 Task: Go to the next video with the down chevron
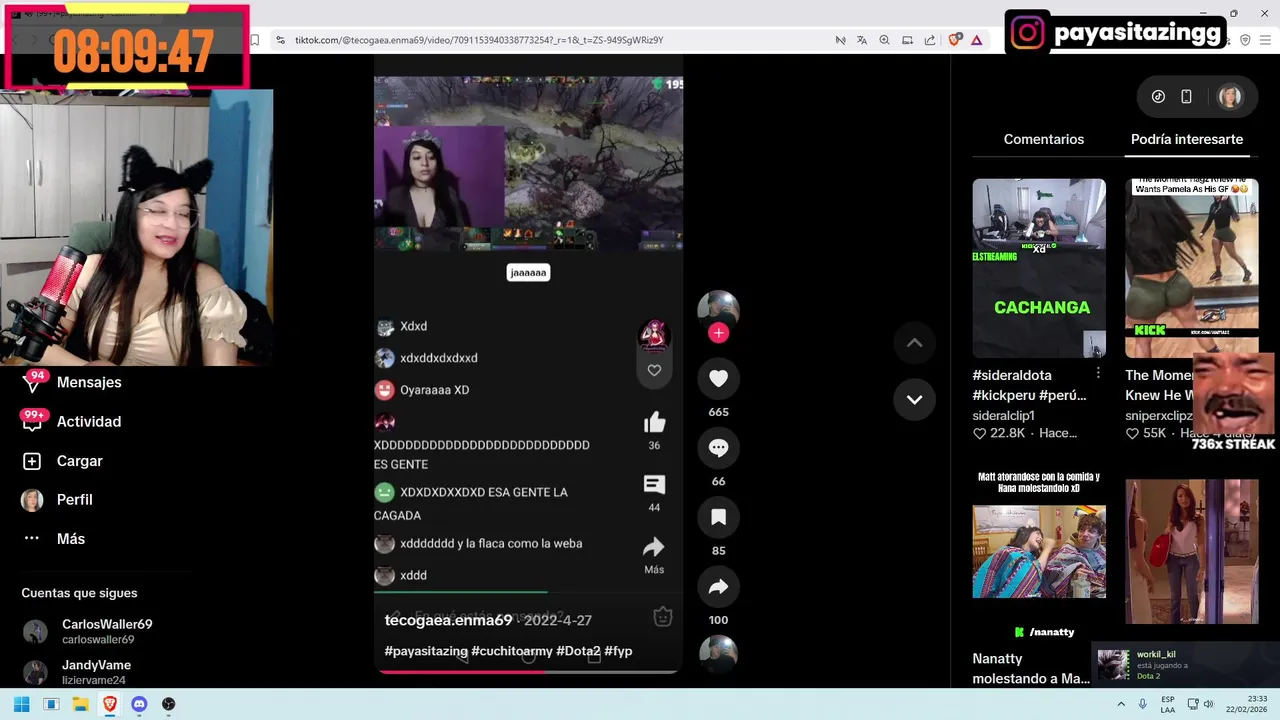pyautogui.click(x=914, y=399)
